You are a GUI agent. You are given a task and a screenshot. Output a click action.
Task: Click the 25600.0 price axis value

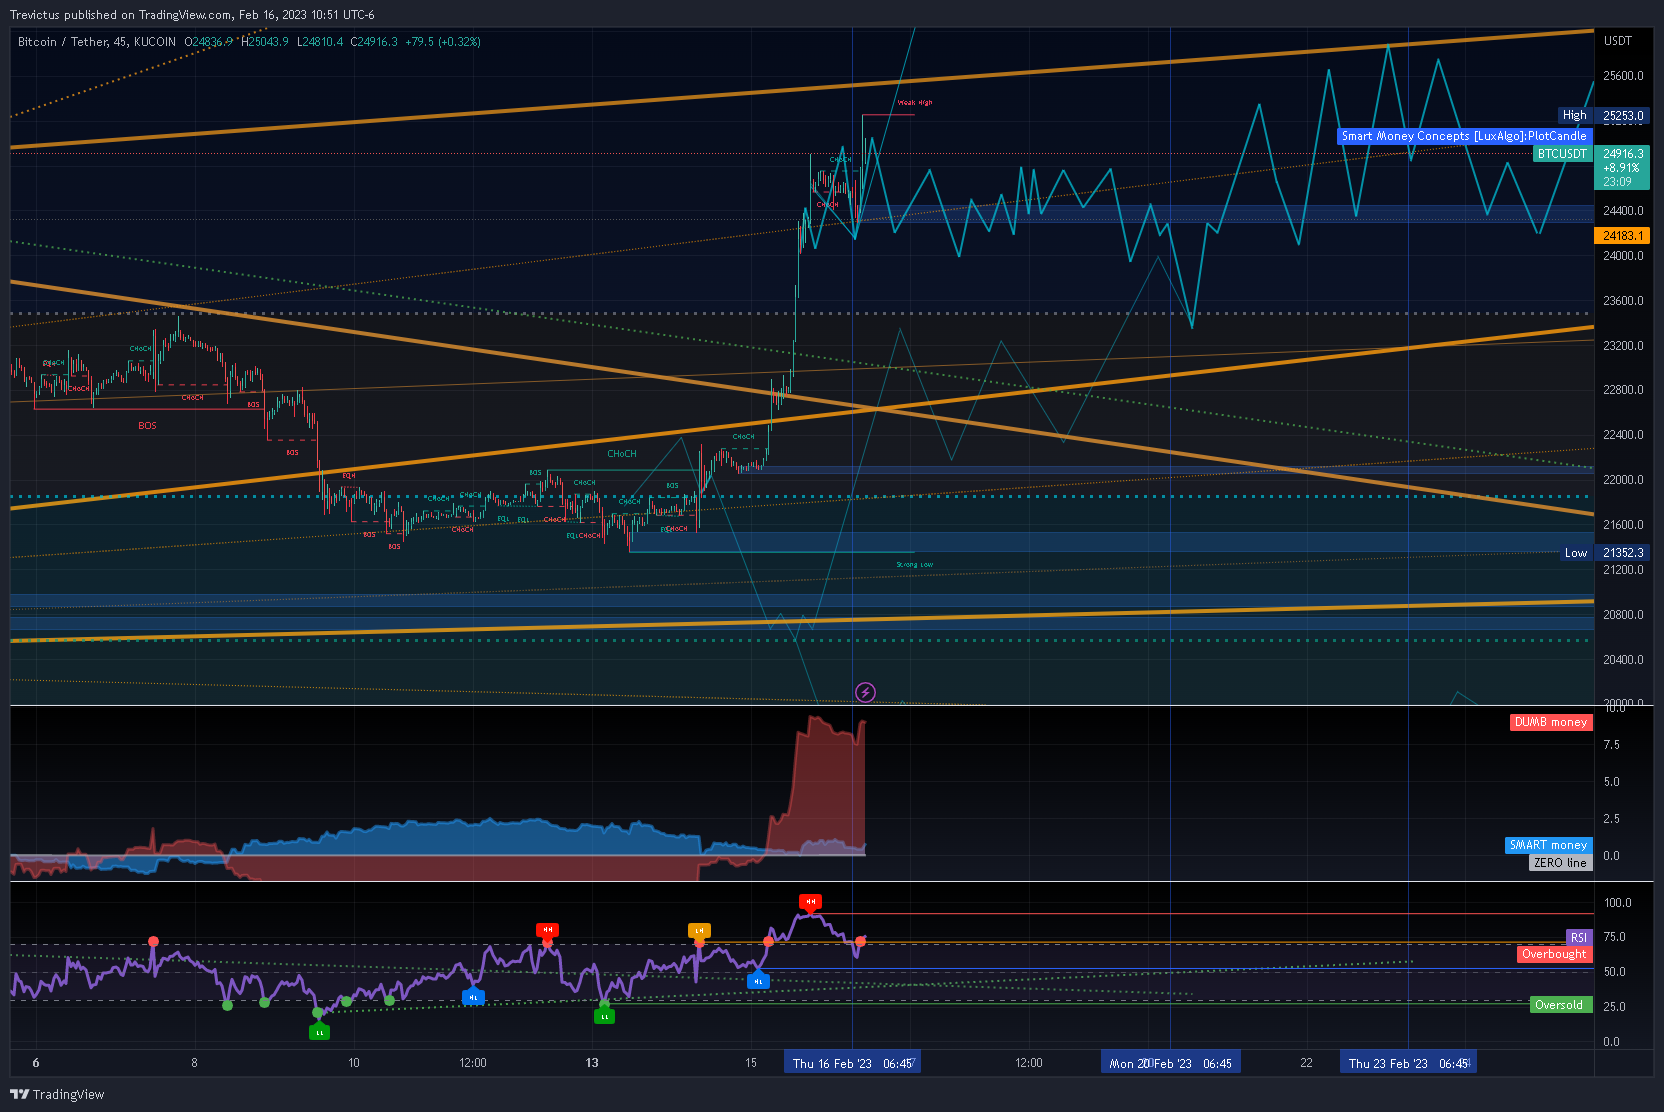point(1623,76)
